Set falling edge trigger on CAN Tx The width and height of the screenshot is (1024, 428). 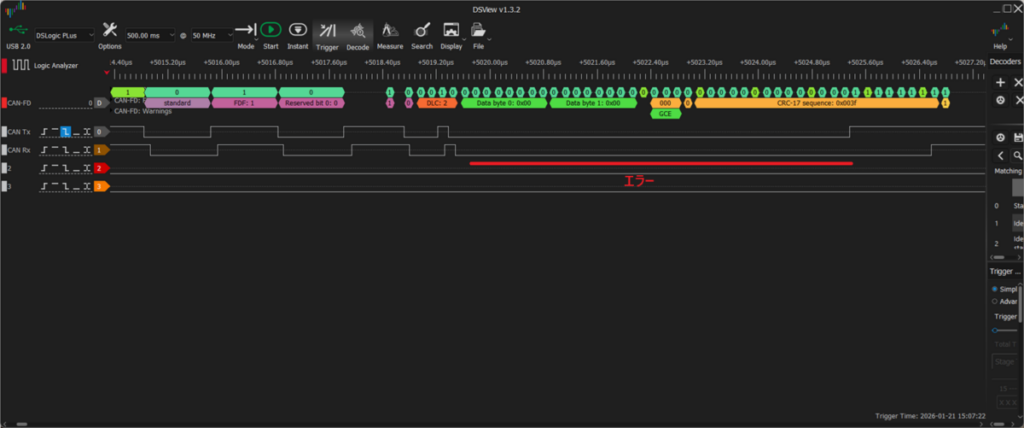[x=66, y=131]
